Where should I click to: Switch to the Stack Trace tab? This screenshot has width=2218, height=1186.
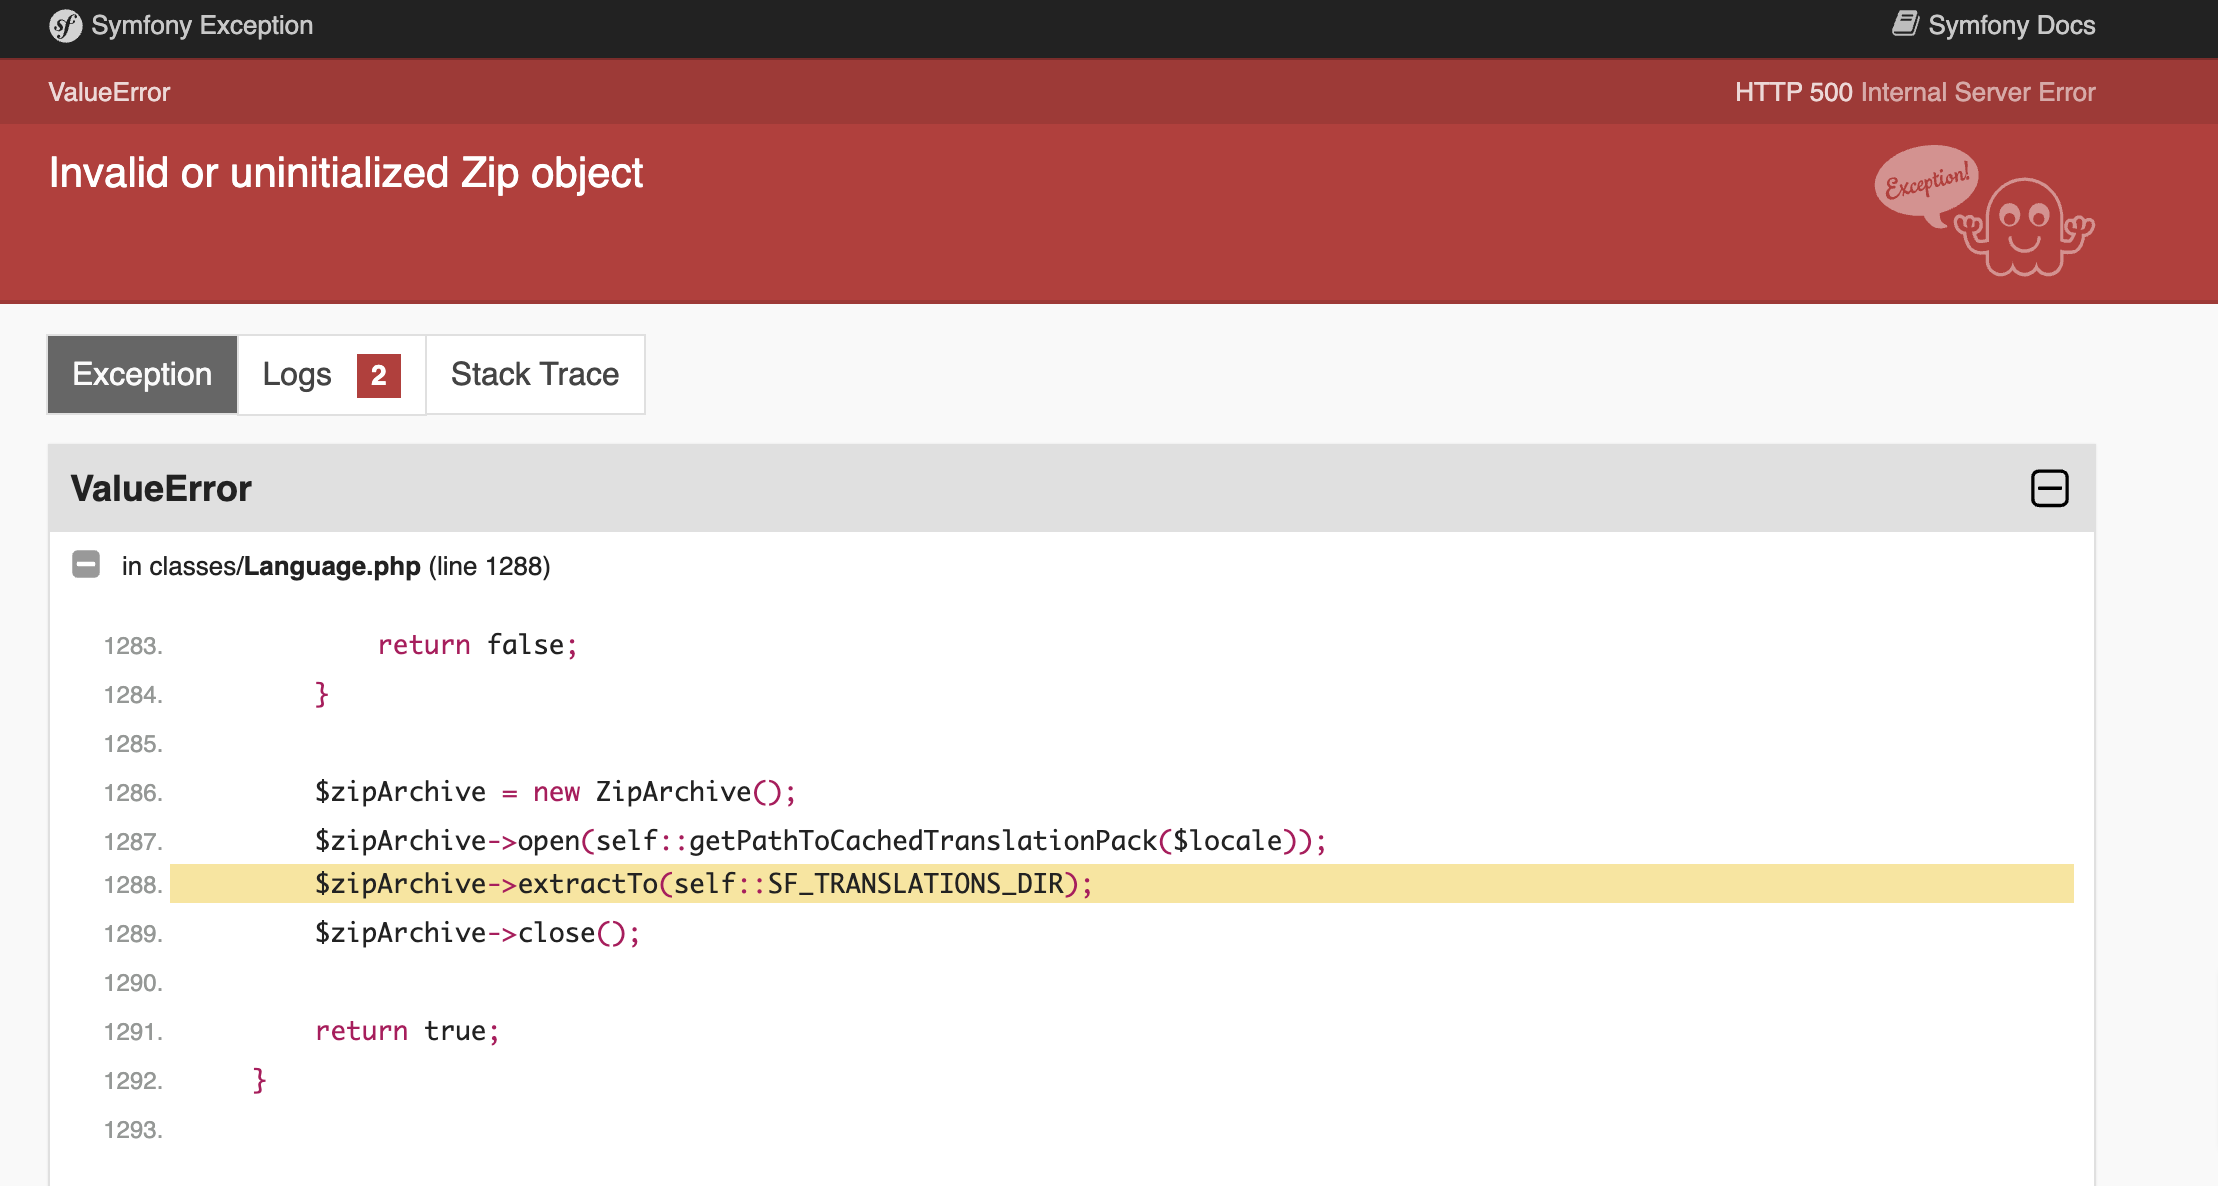[x=534, y=374]
